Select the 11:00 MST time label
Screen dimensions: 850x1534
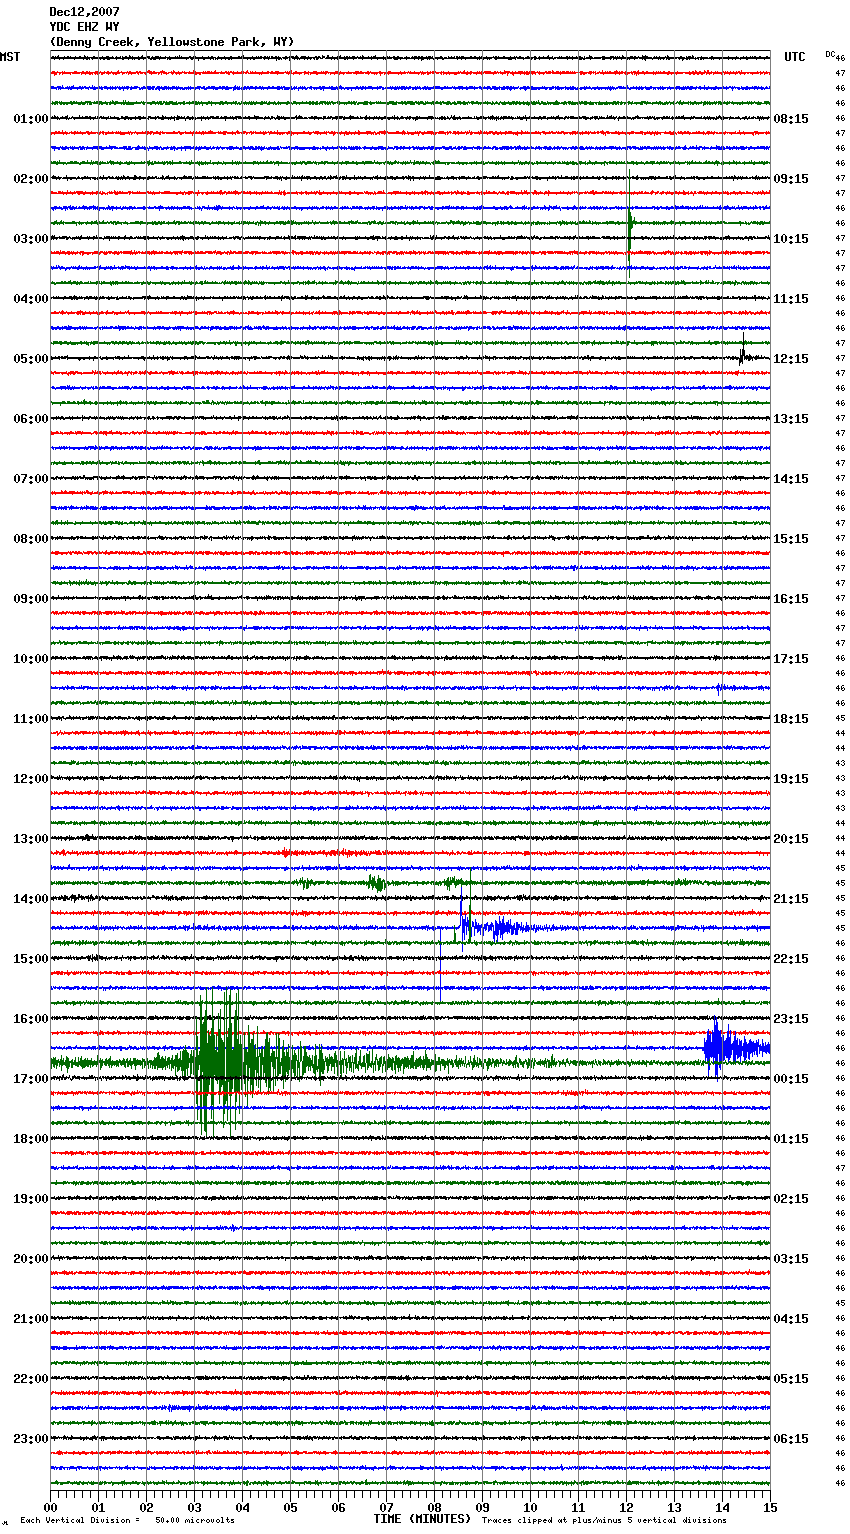click(x=31, y=719)
